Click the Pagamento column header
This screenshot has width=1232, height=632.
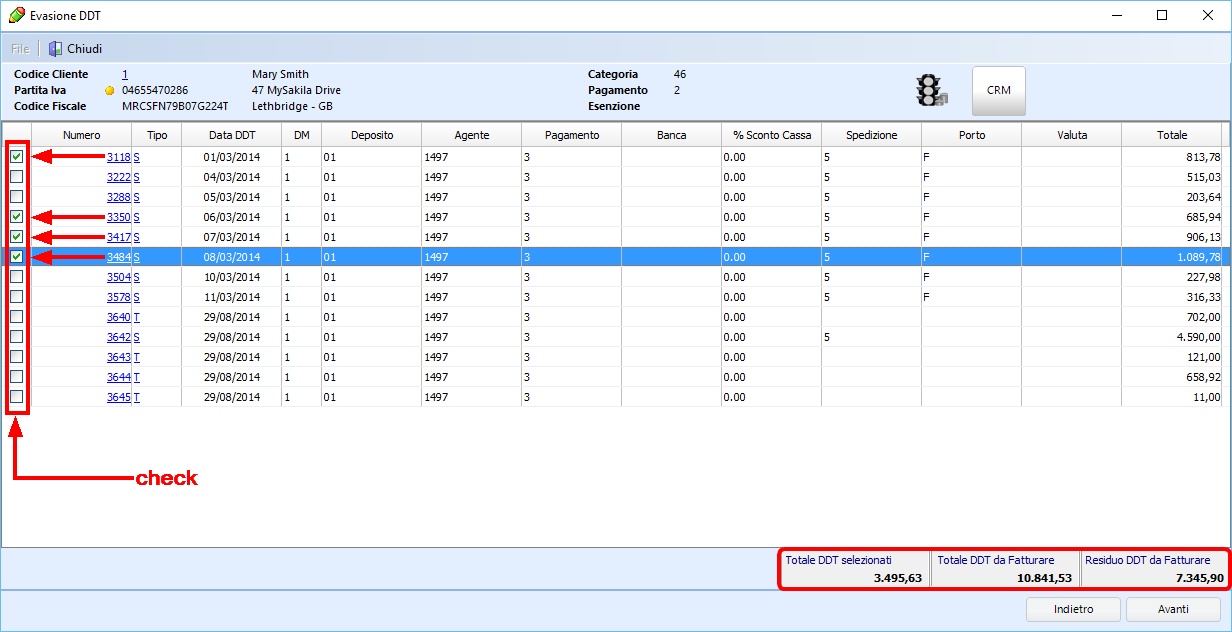(571, 135)
